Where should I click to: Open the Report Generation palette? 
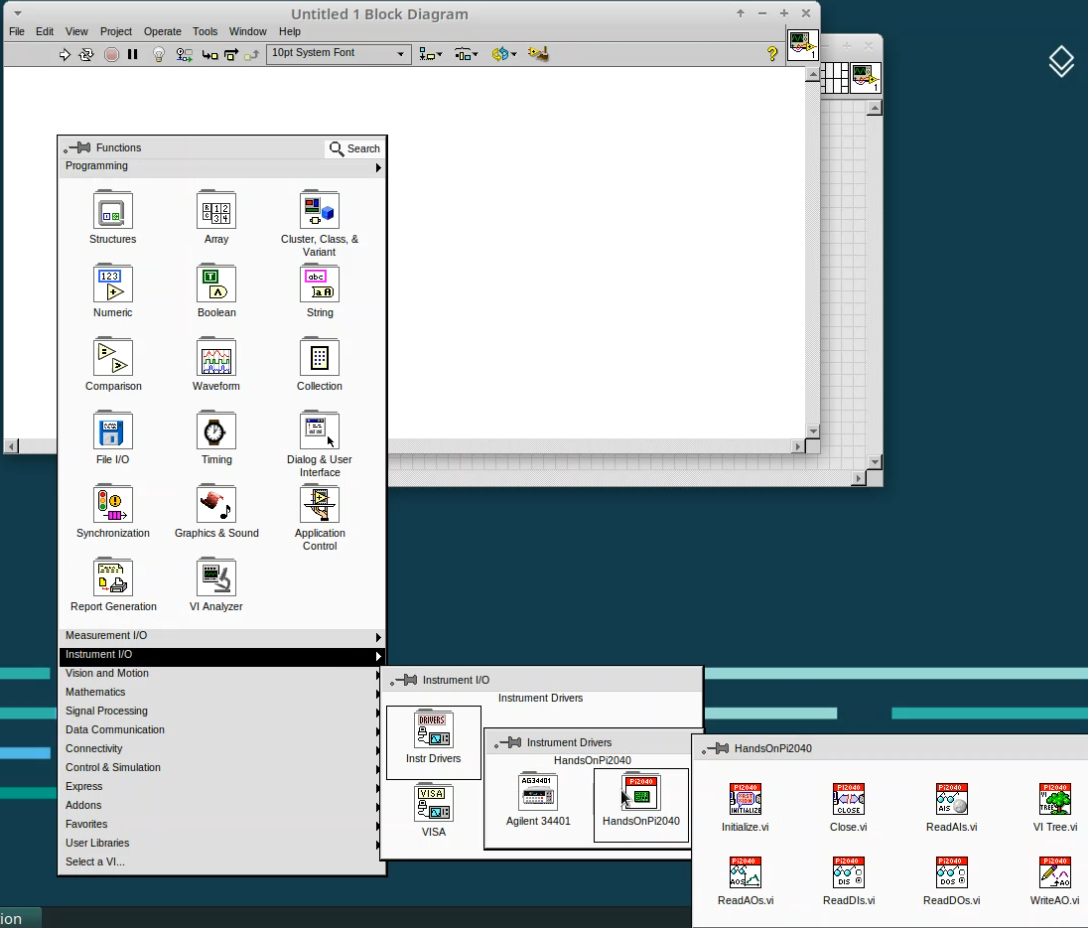[x=112, y=577]
